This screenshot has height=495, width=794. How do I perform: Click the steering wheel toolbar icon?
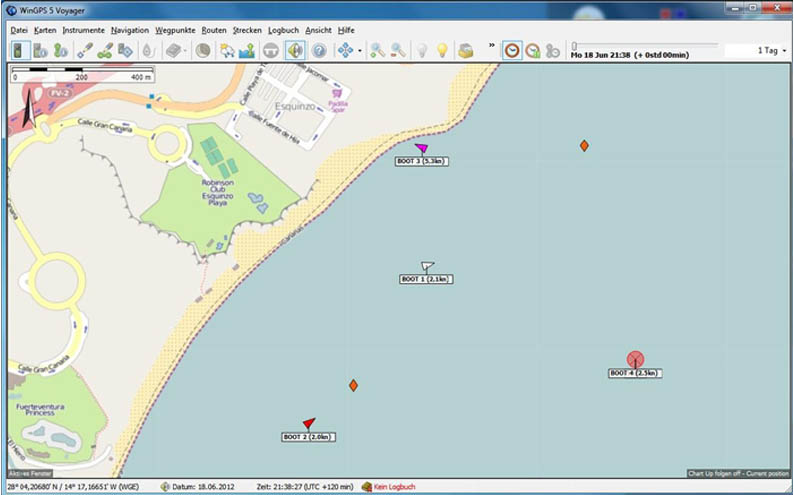coord(270,50)
